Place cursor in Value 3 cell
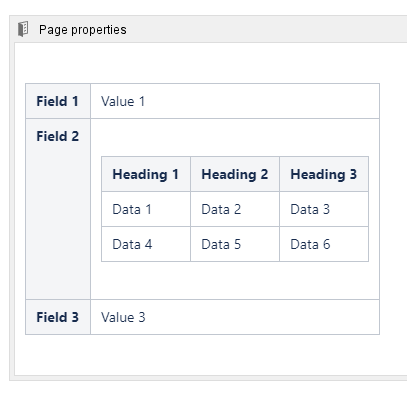The width and height of the screenshot is (407, 402). tap(235, 317)
